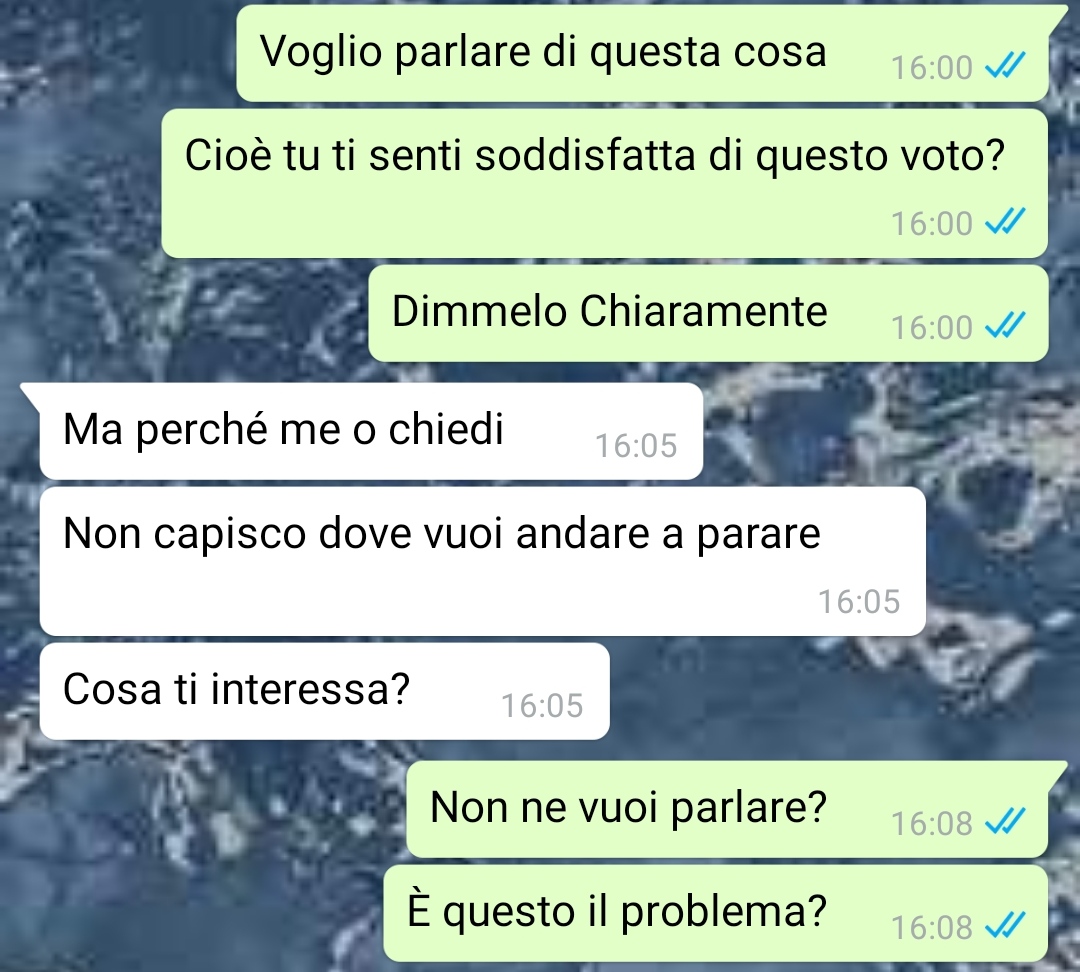The height and width of the screenshot is (972, 1080).
Task: Select 'Cioè tu ti senti soddisfatta' message text
Action: pos(595,155)
